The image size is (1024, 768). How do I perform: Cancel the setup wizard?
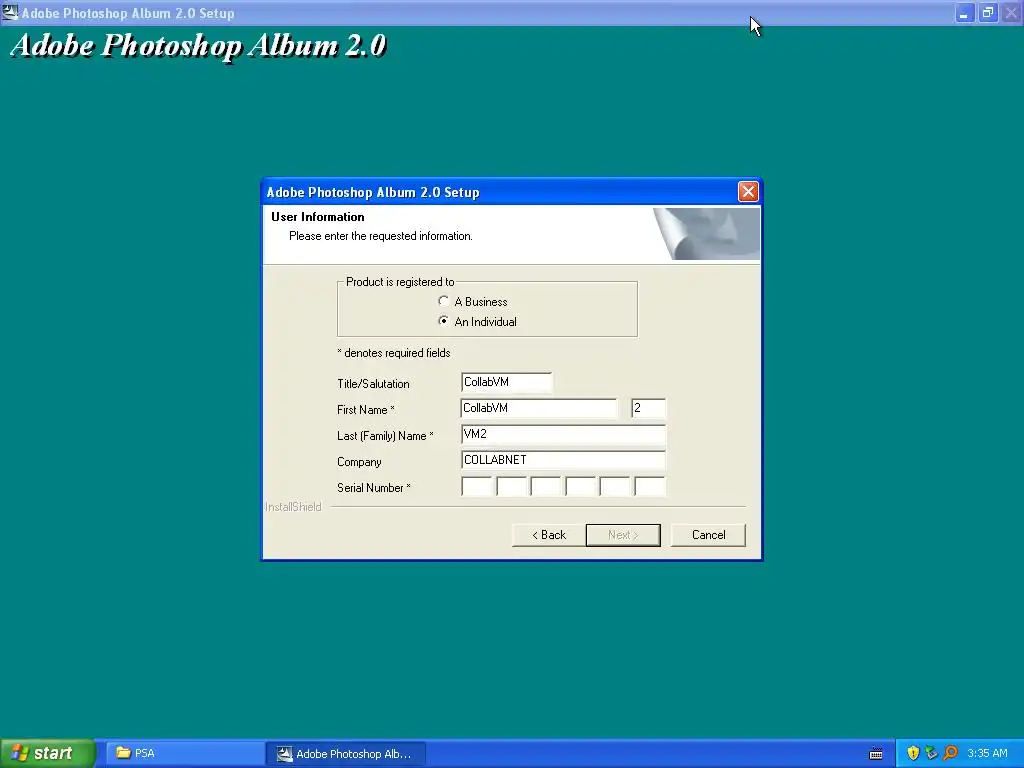click(x=708, y=535)
